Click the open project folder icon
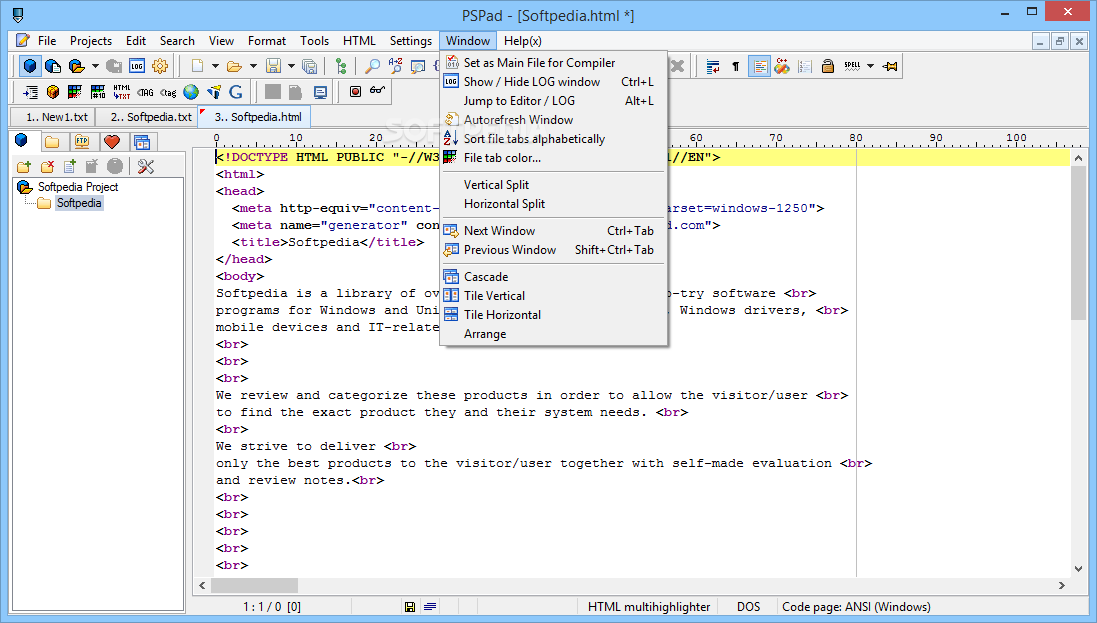Viewport: 1097px width, 623px height. coord(76,66)
